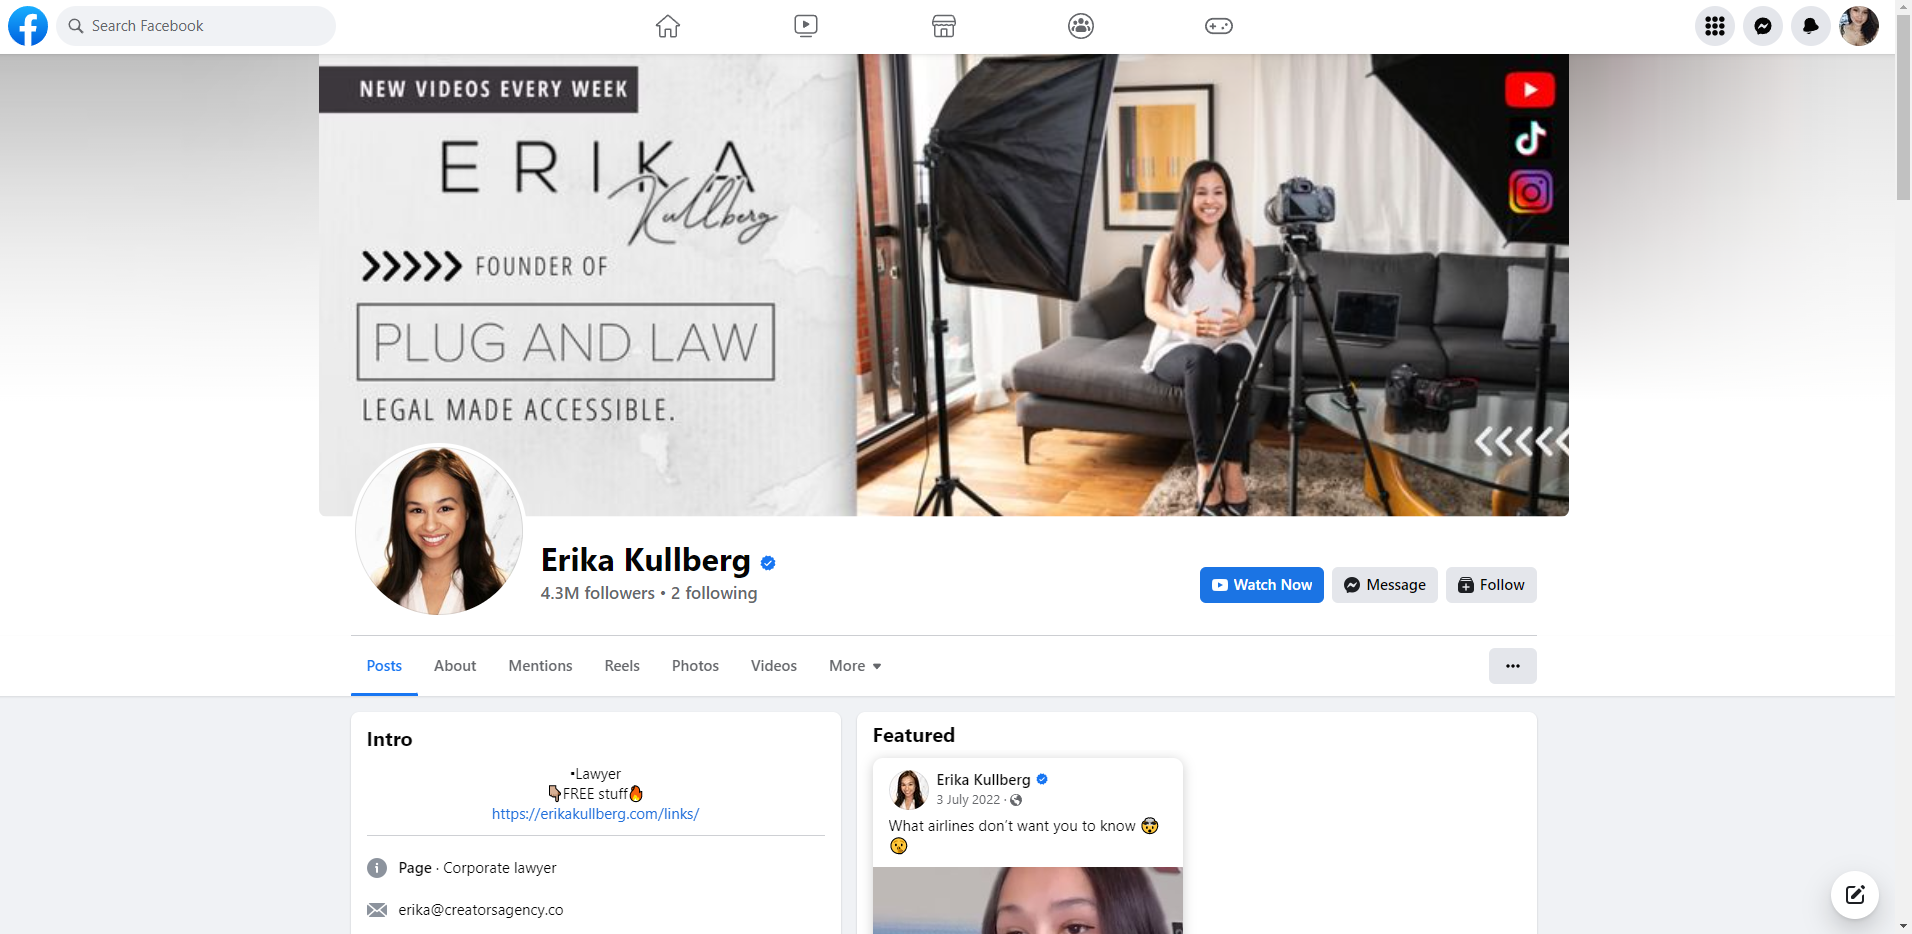Open the erikakullberg.com/links link

click(595, 814)
